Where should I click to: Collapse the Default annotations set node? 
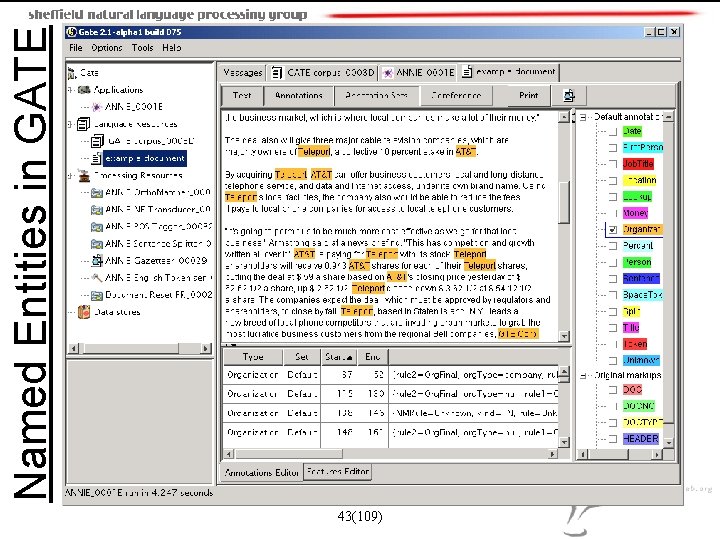click(583, 117)
